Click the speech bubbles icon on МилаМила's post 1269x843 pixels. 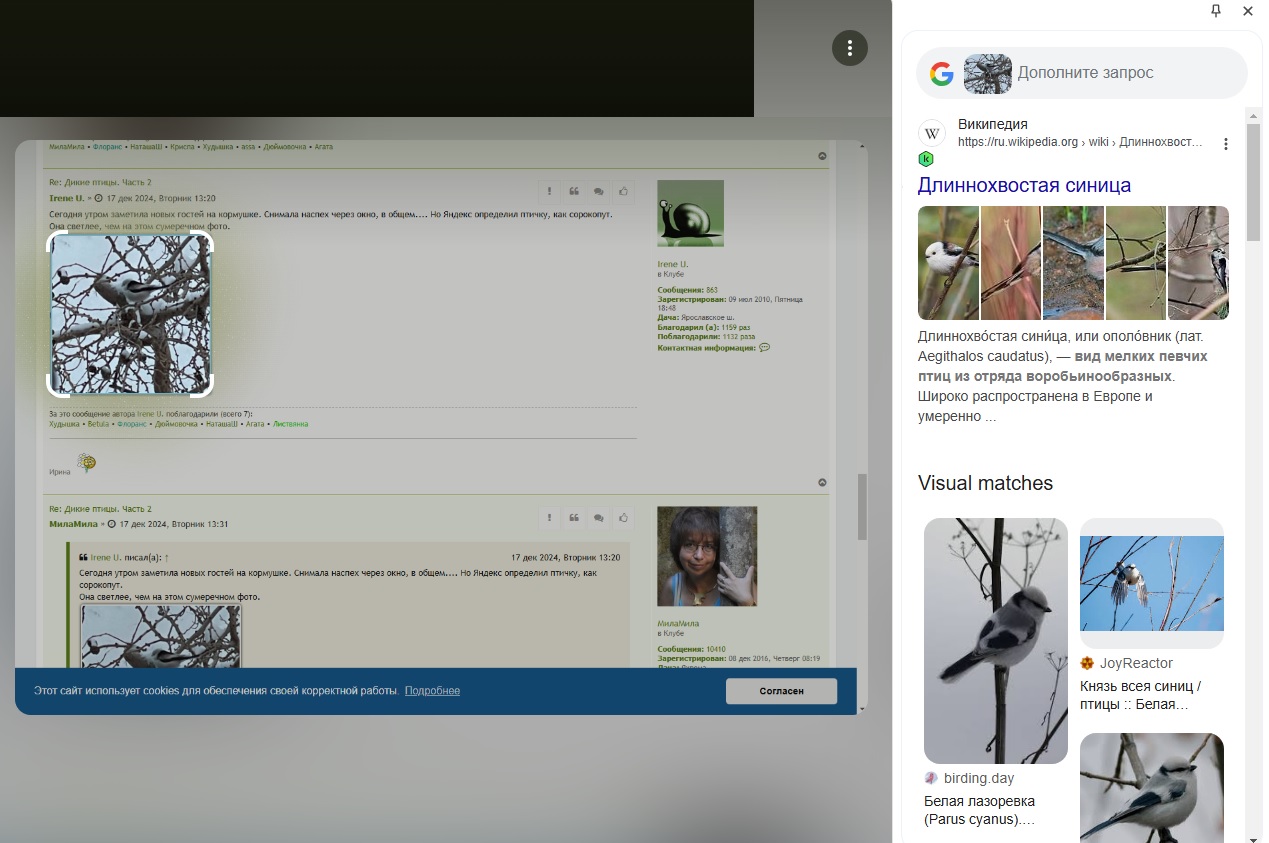pyautogui.click(x=599, y=517)
